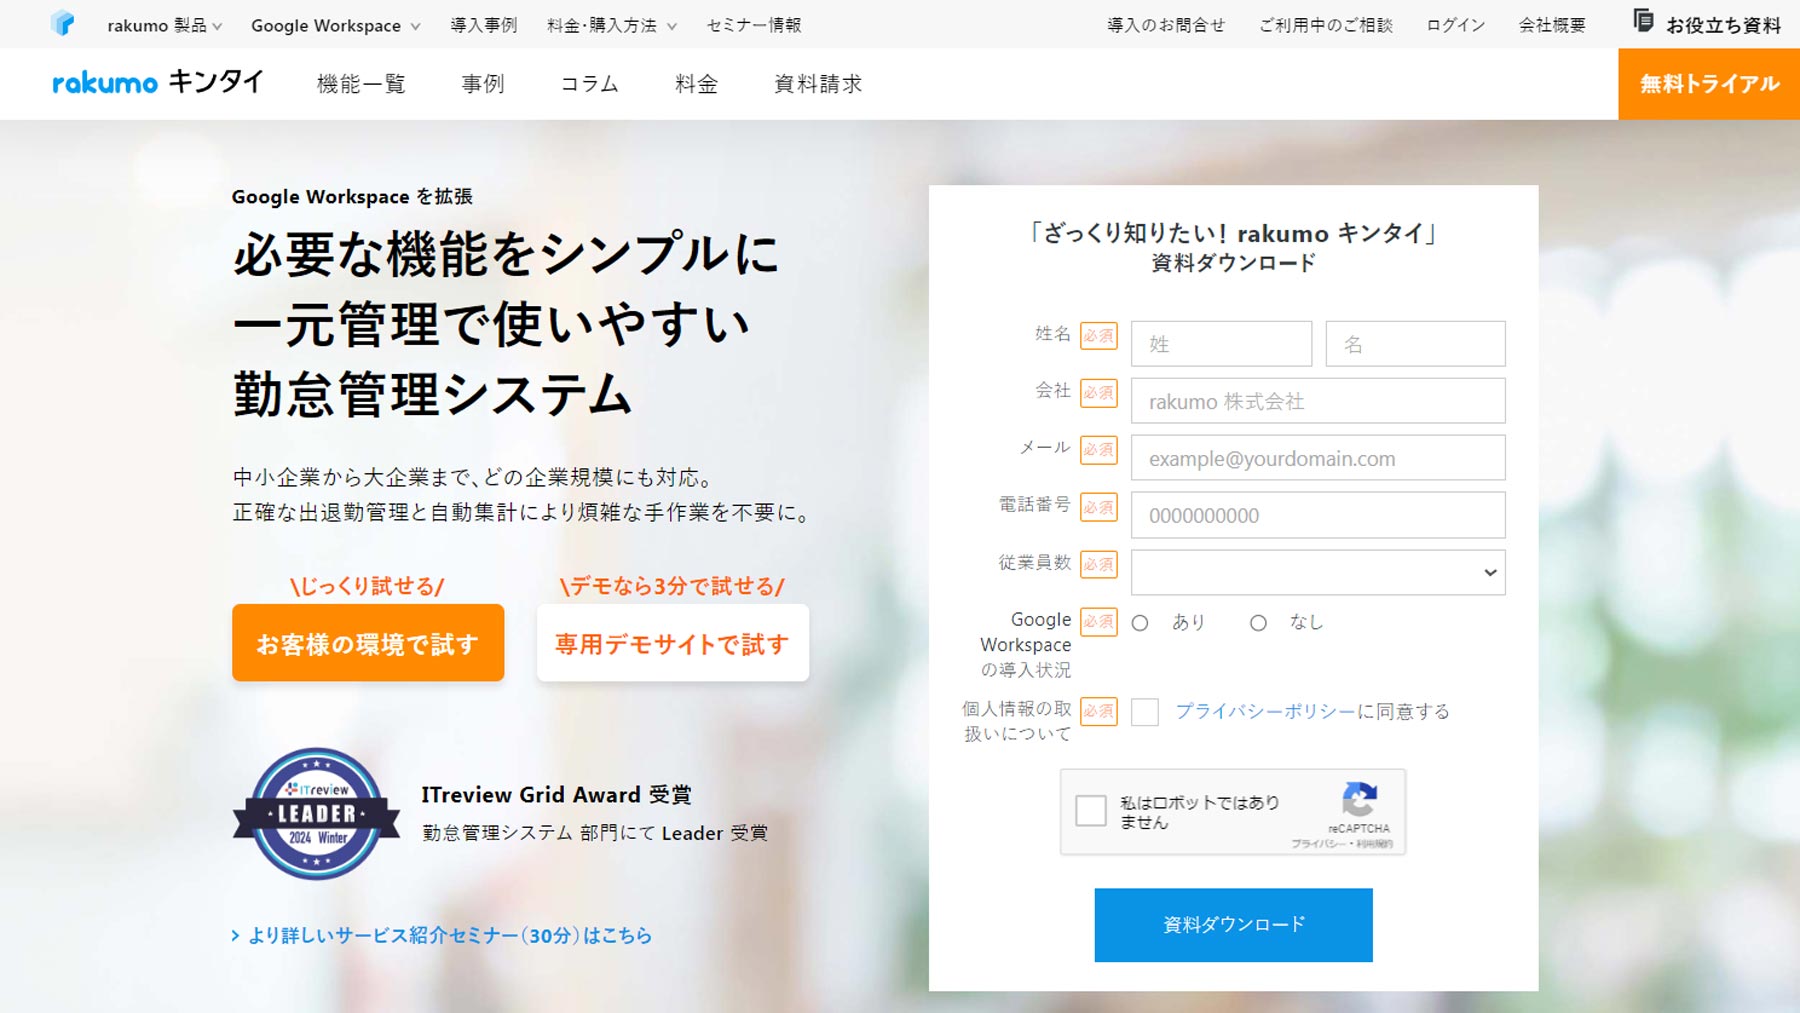Screen dimensions: 1800x1013
Task: Open the プライバシーポリシー link
Action: (1265, 711)
